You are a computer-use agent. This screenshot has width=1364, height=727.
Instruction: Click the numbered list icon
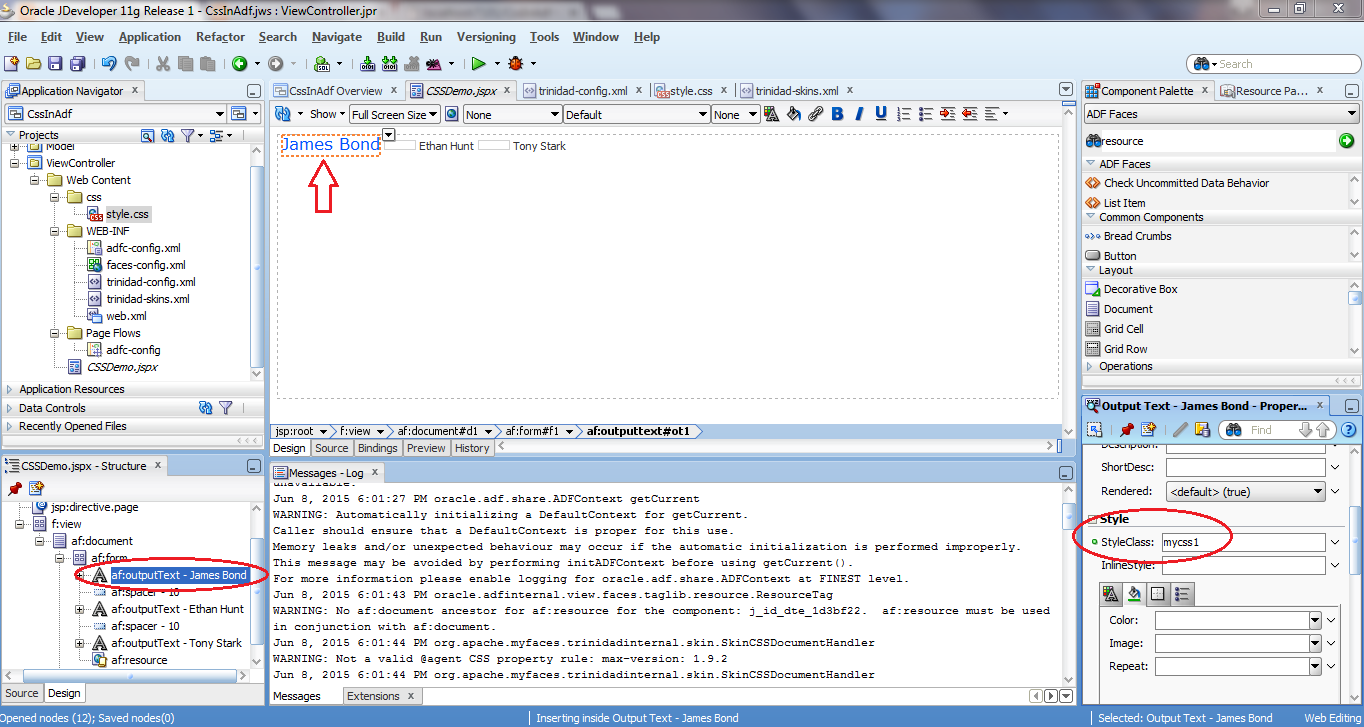coord(903,114)
